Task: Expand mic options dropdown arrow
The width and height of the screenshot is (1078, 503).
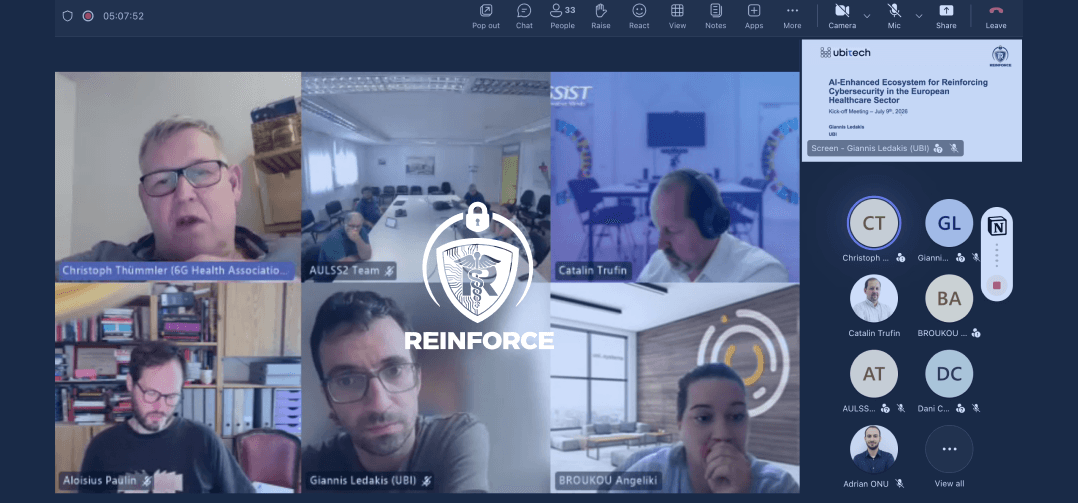Action: pos(918,16)
